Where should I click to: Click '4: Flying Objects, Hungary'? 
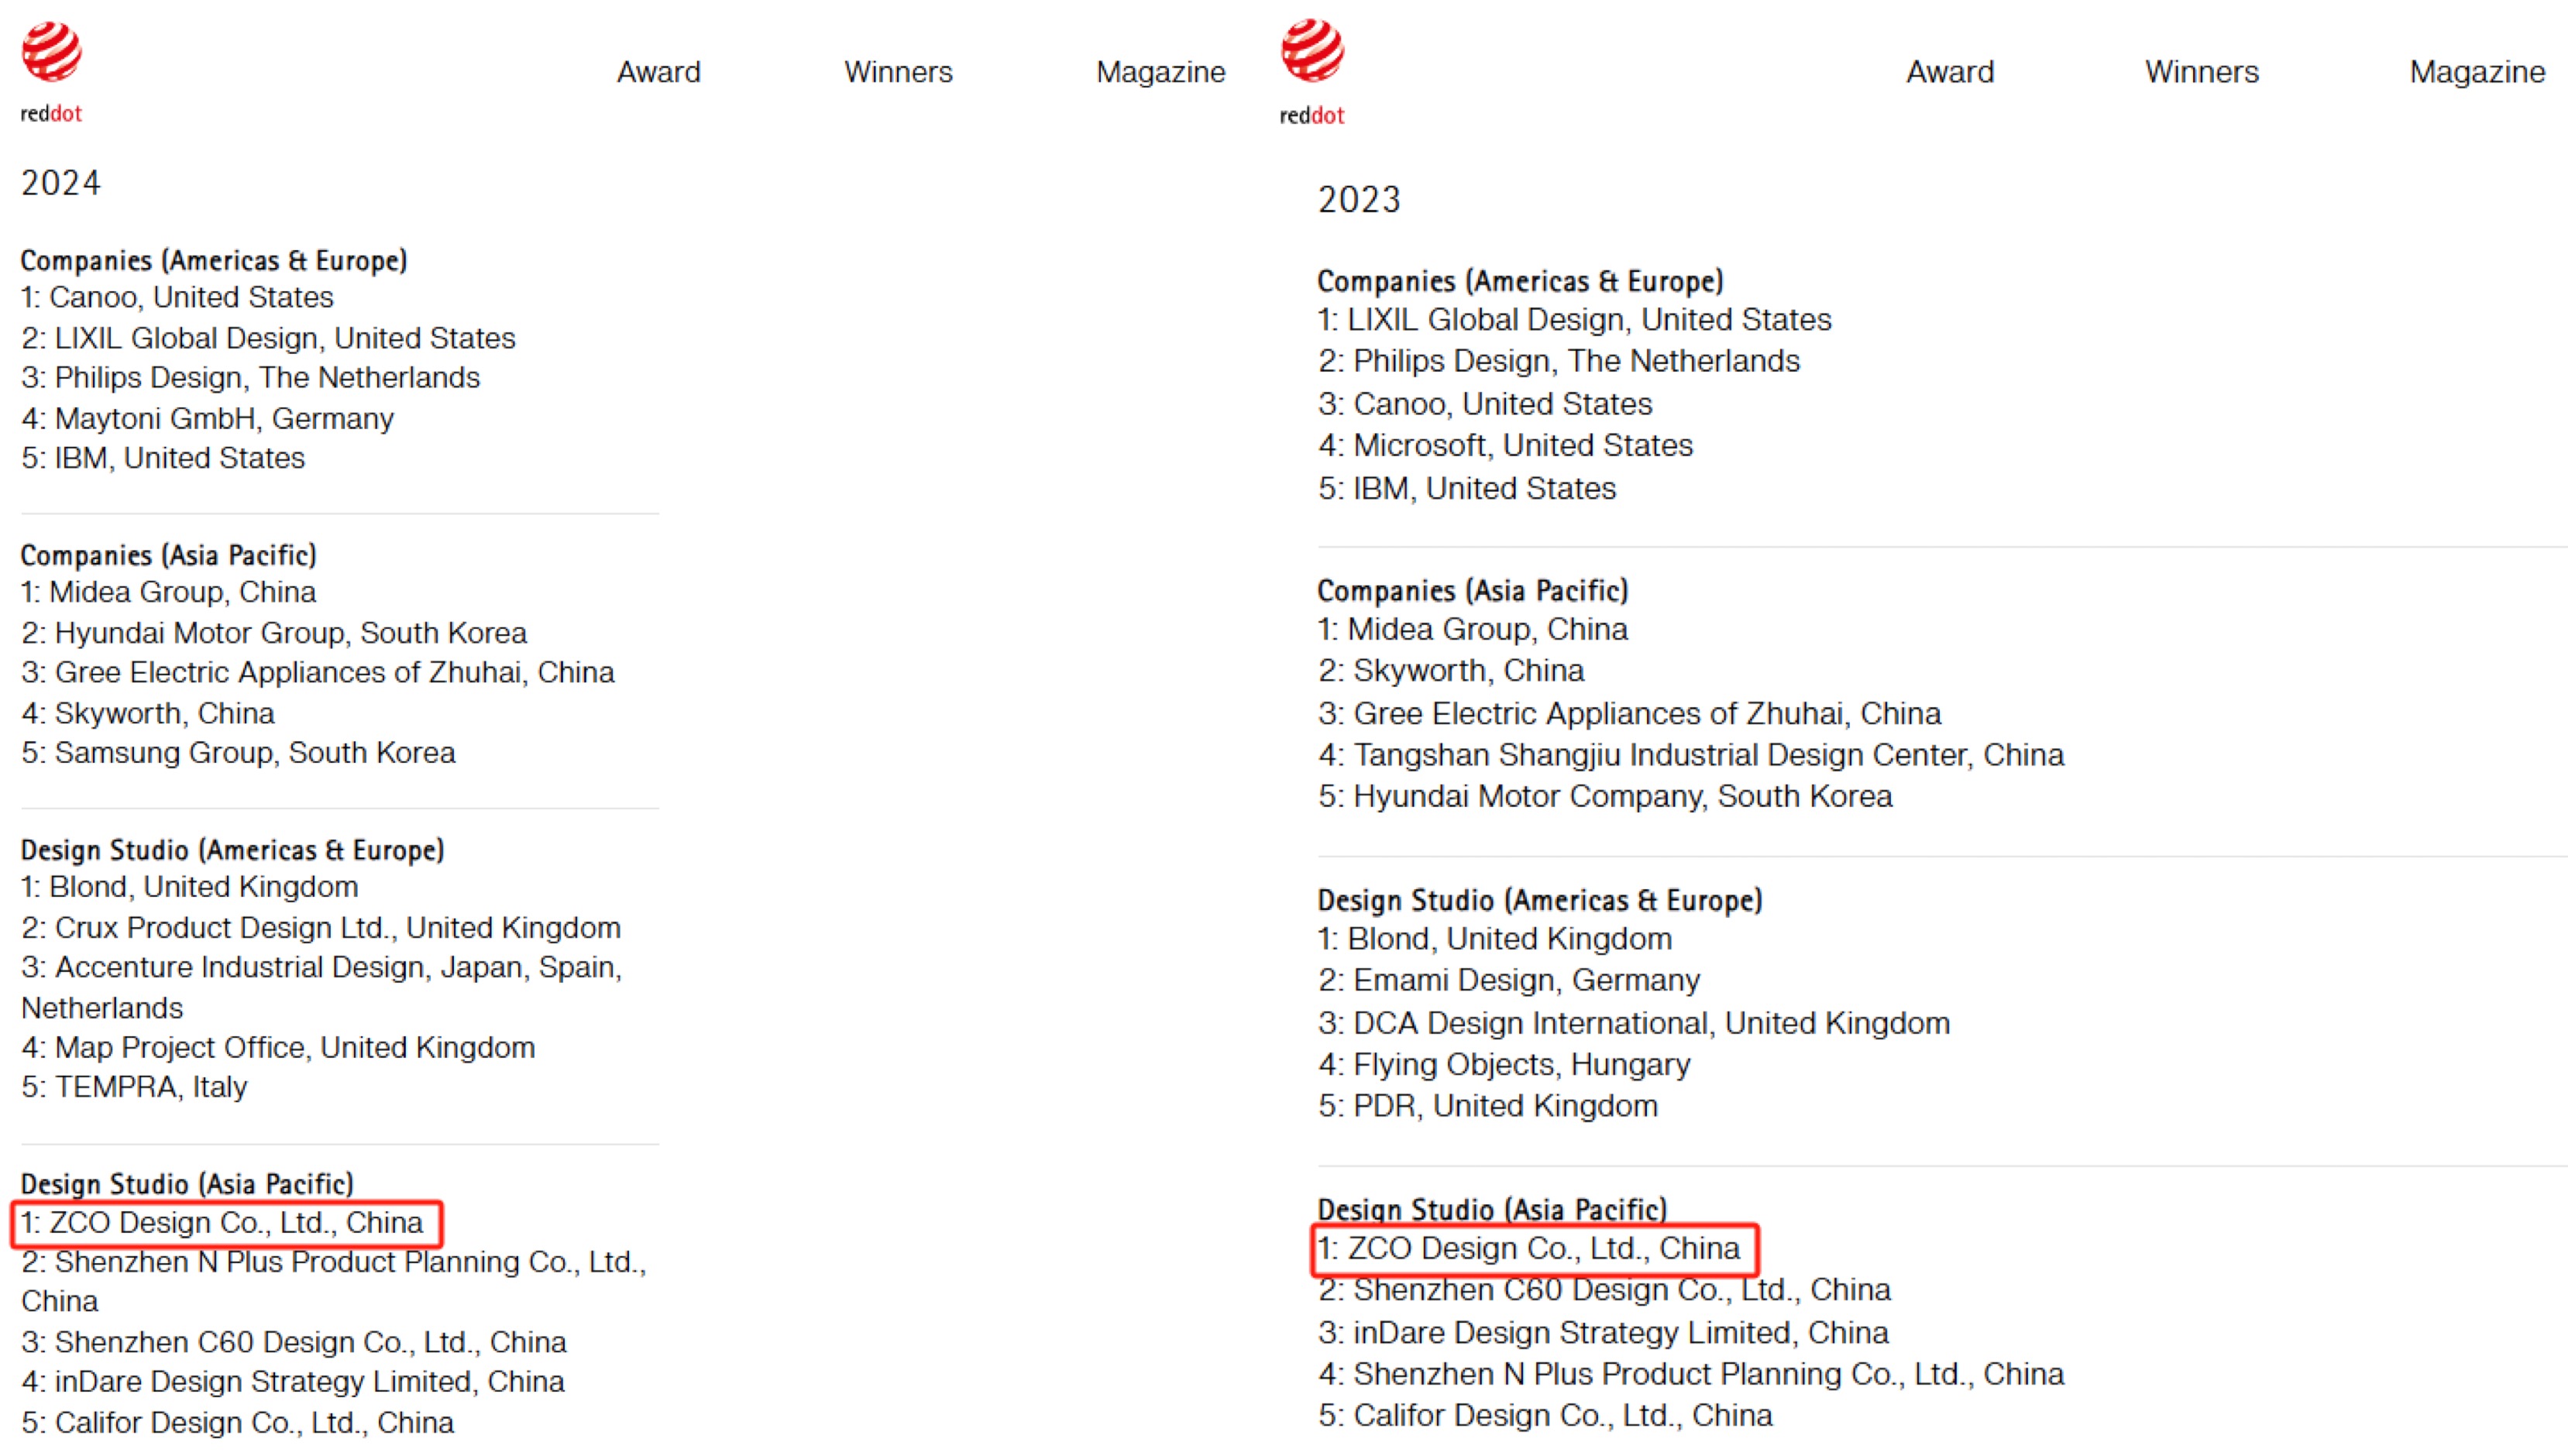click(x=1504, y=1064)
